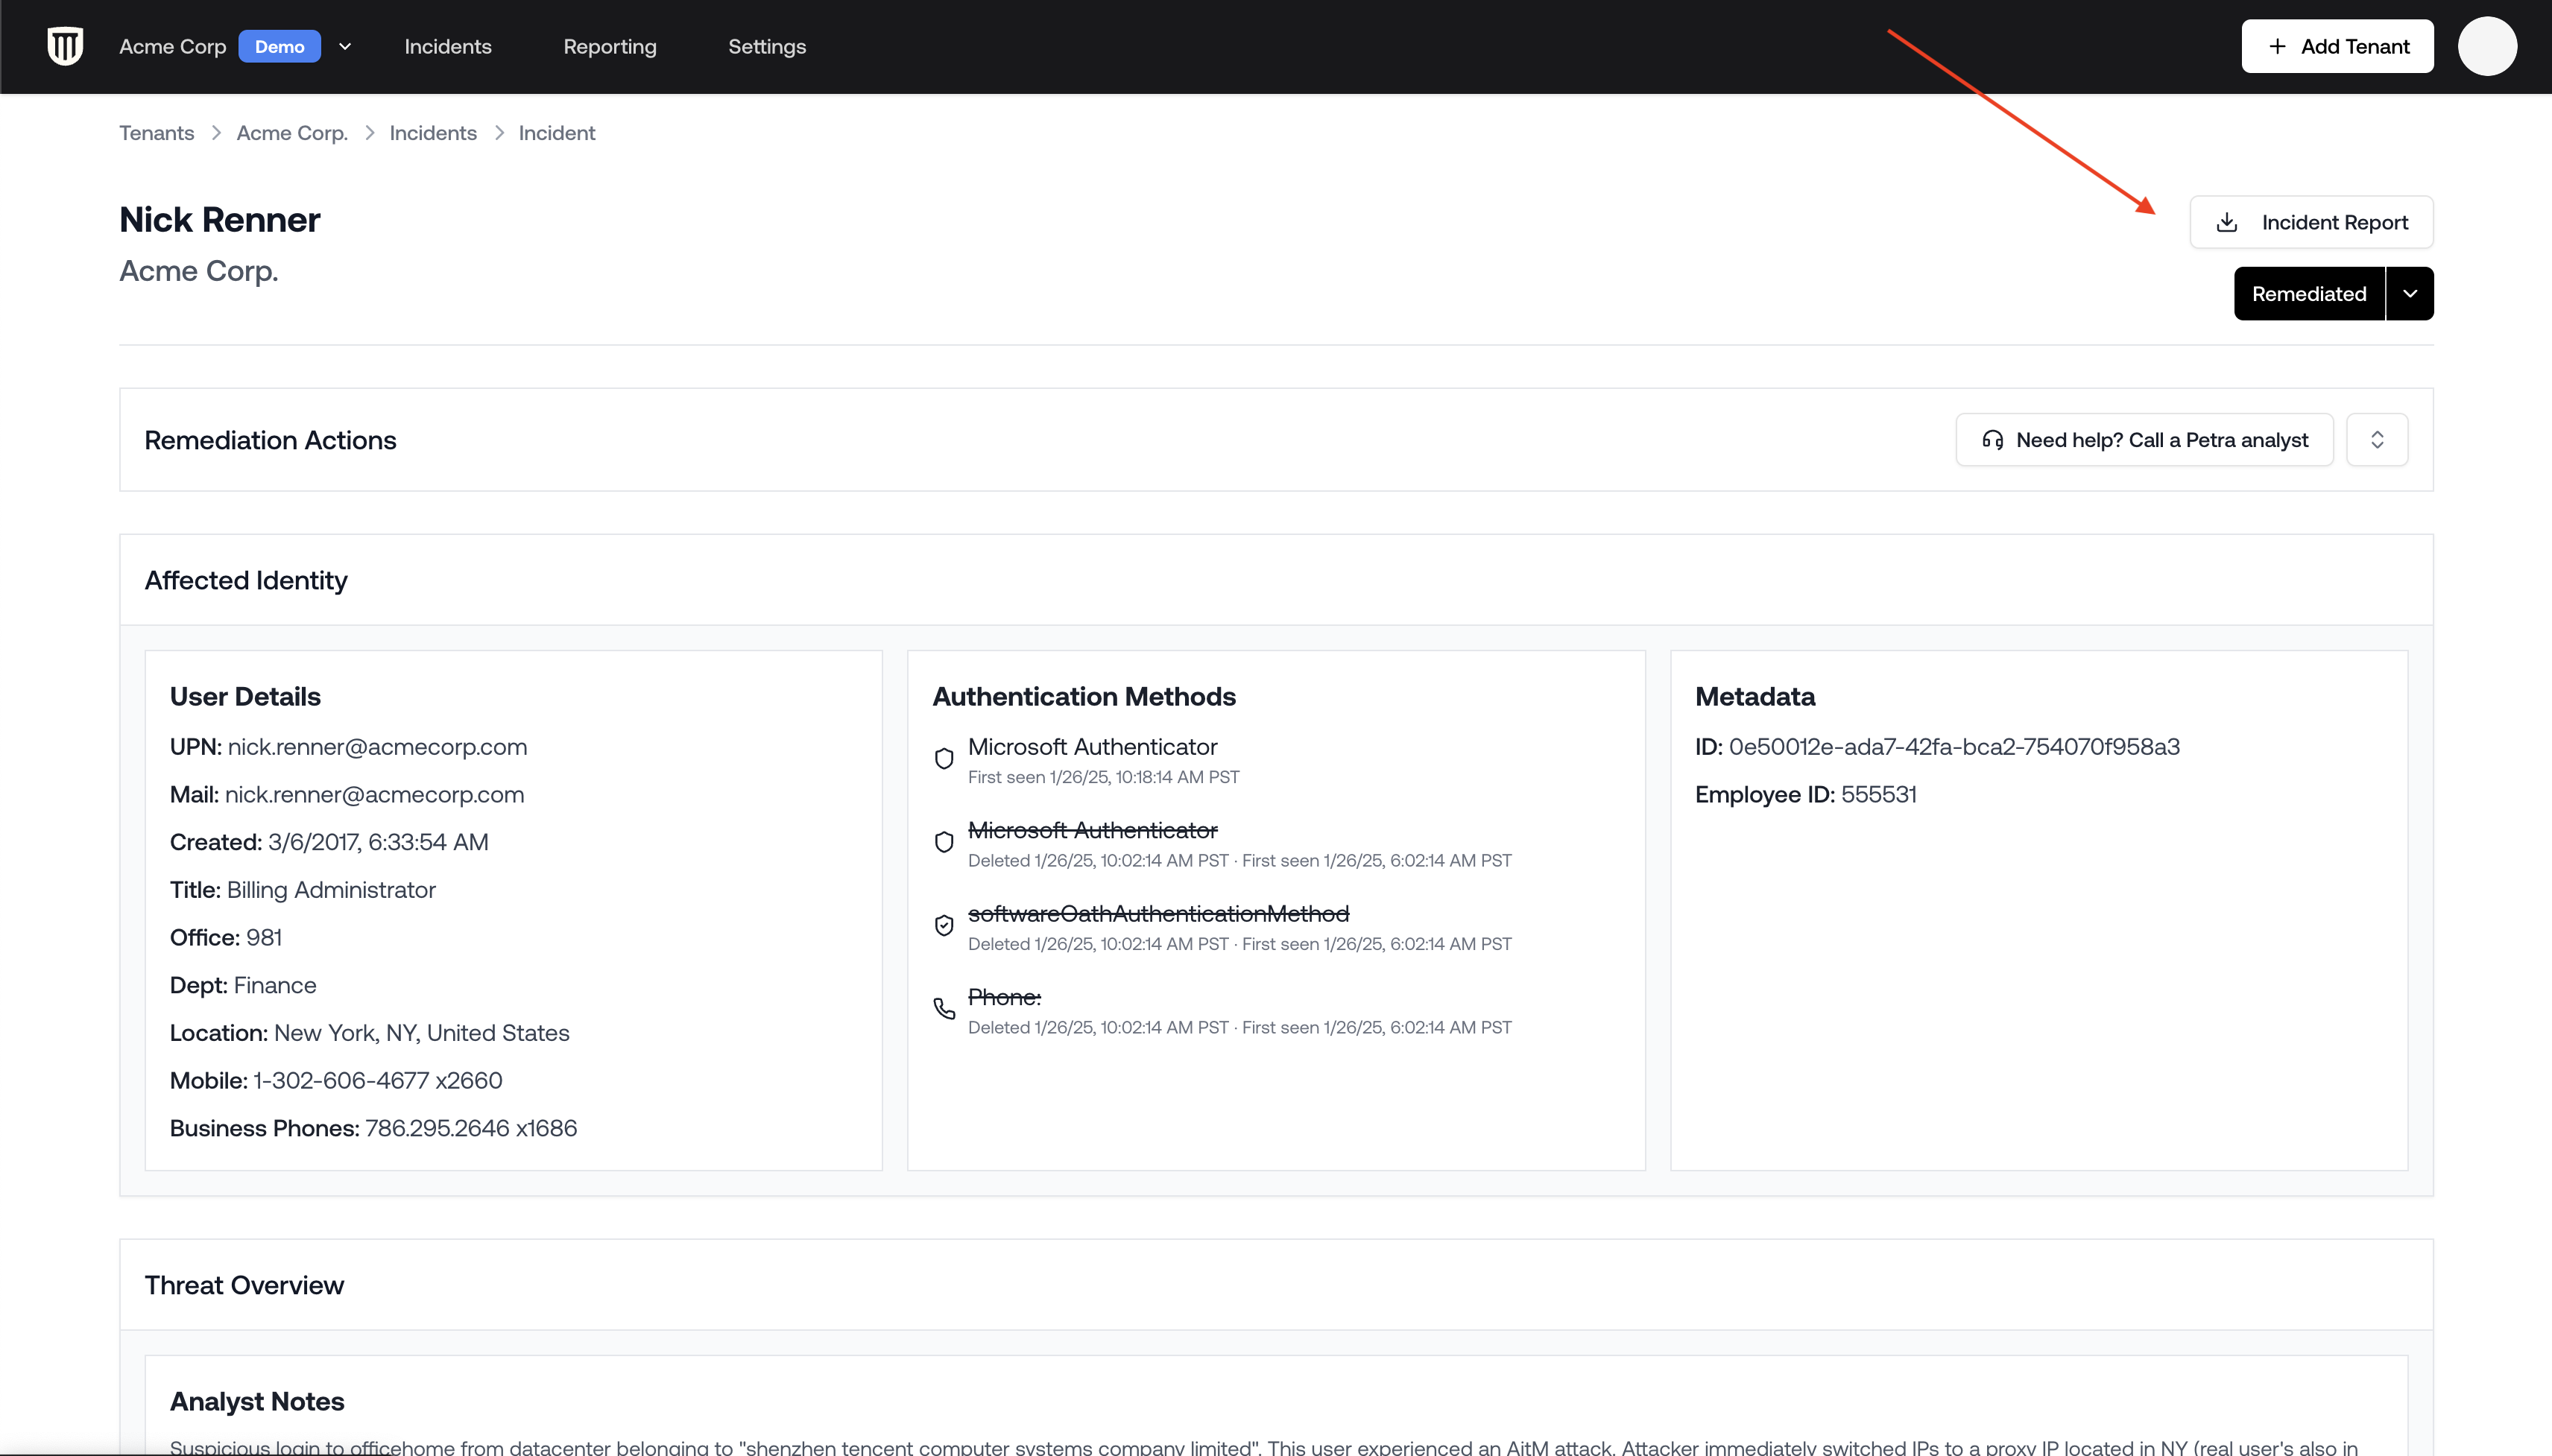This screenshot has height=1456, width=2552.
Task: Click the Remediated status button
Action: [x=2308, y=294]
